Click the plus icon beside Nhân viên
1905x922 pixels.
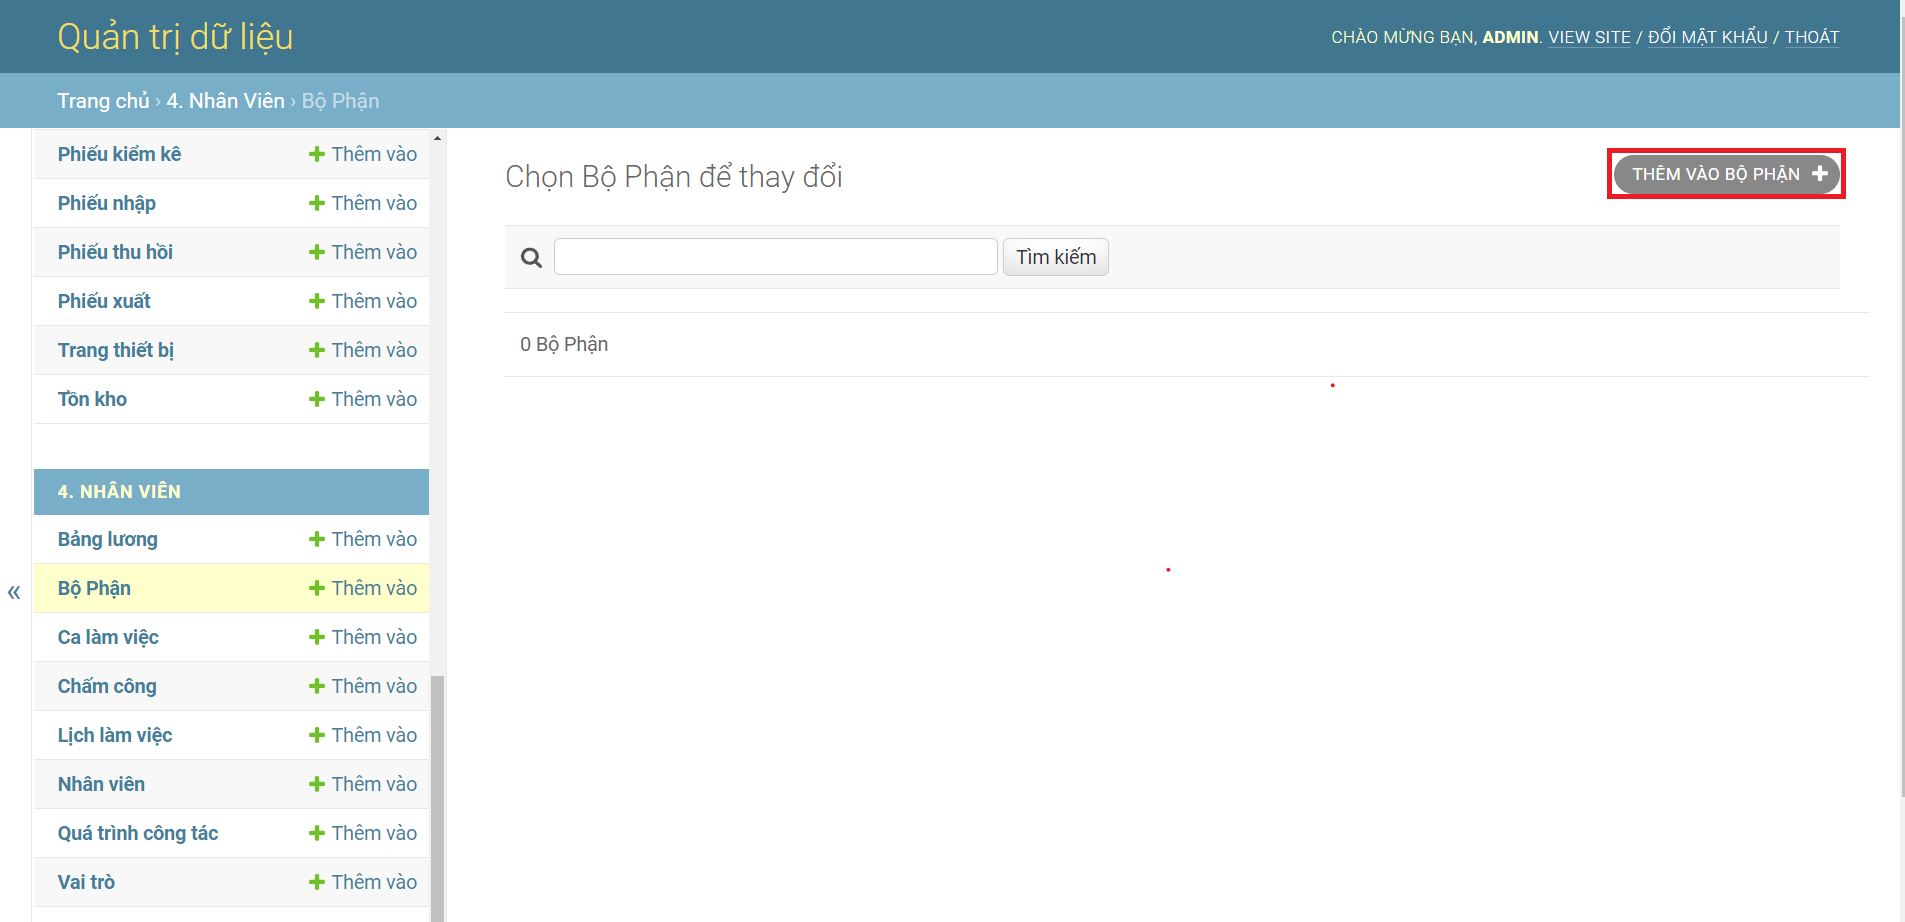(x=316, y=784)
